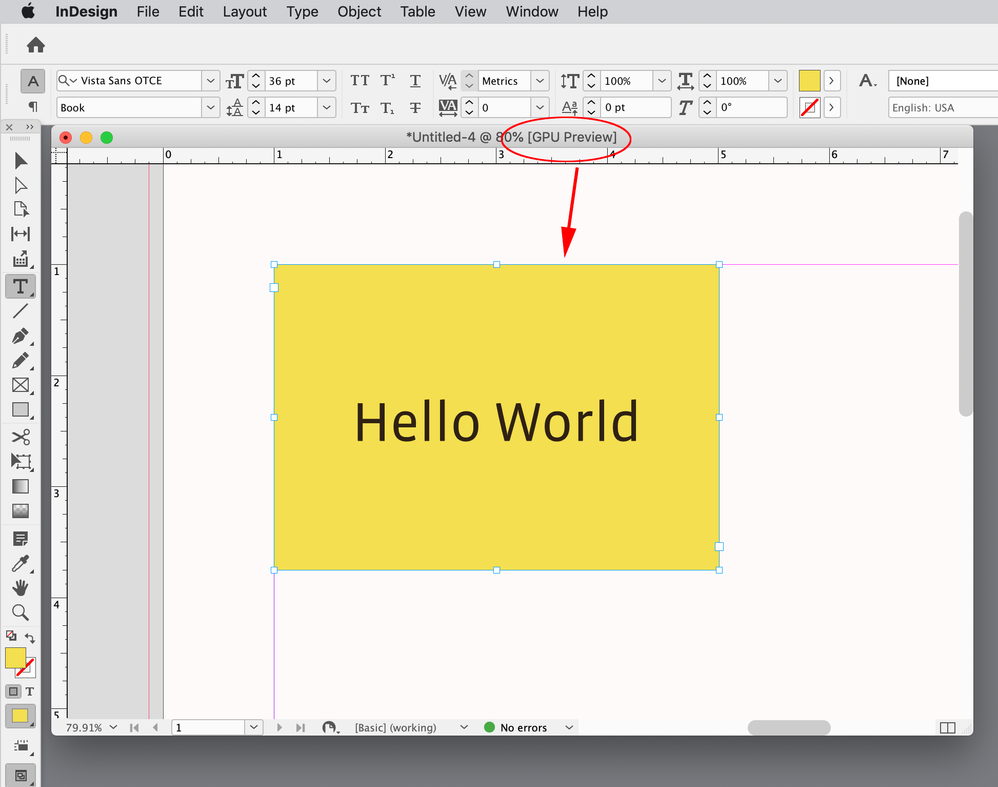Click the yellow fill color swatch
The image size is (998, 787).
pyautogui.click(x=808, y=80)
